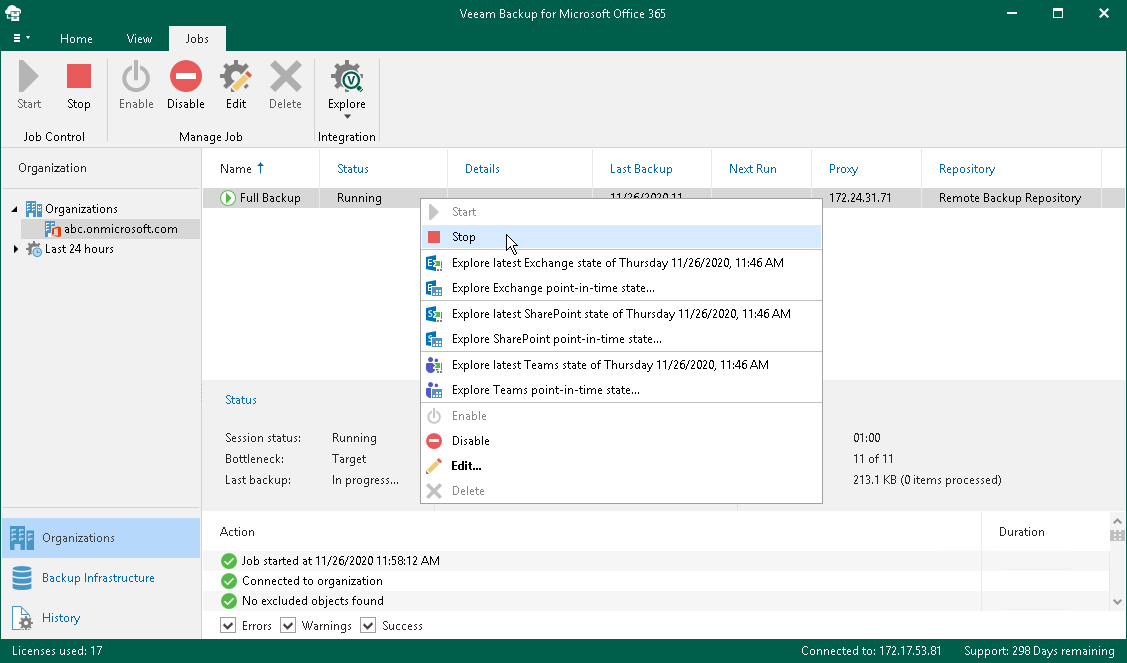Choose Stop in the context menu
1127x663 pixels.
[463, 237]
